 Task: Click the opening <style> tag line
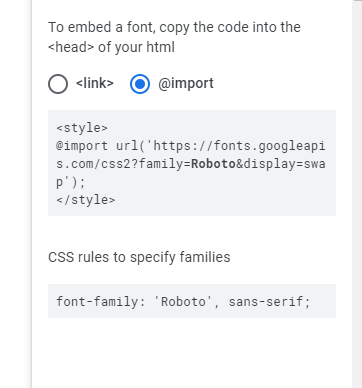pyautogui.click(x=82, y=128)
